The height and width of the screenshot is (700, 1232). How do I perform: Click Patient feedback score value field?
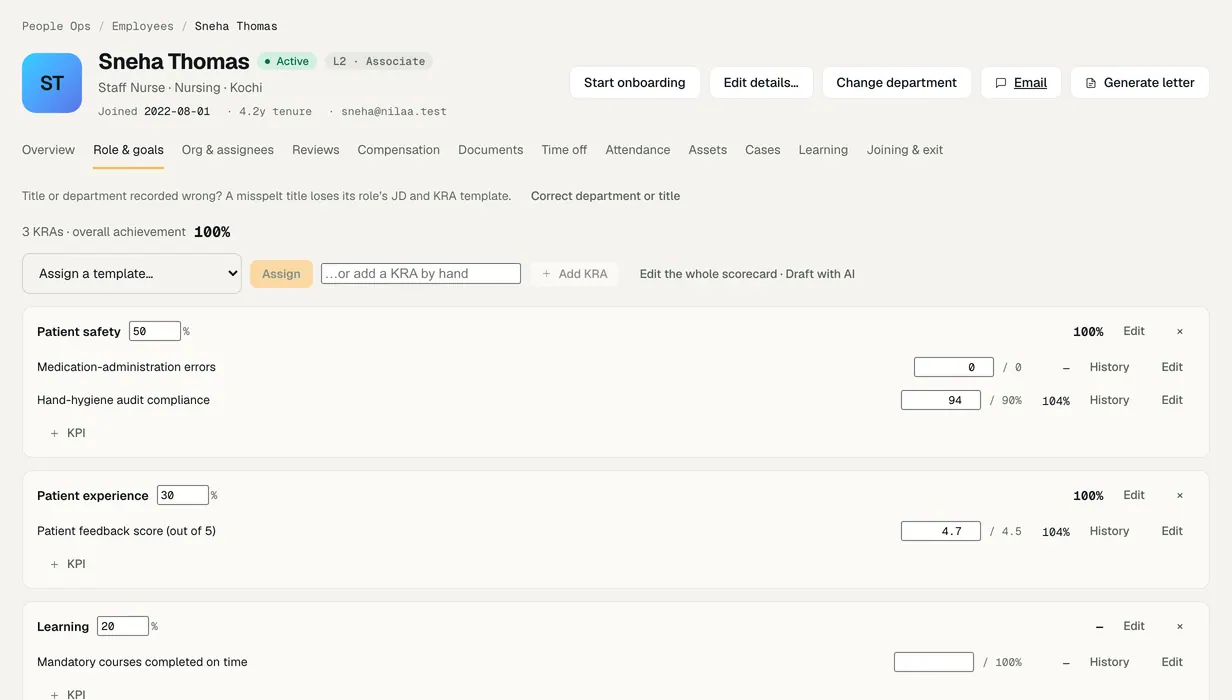point(941,531)
